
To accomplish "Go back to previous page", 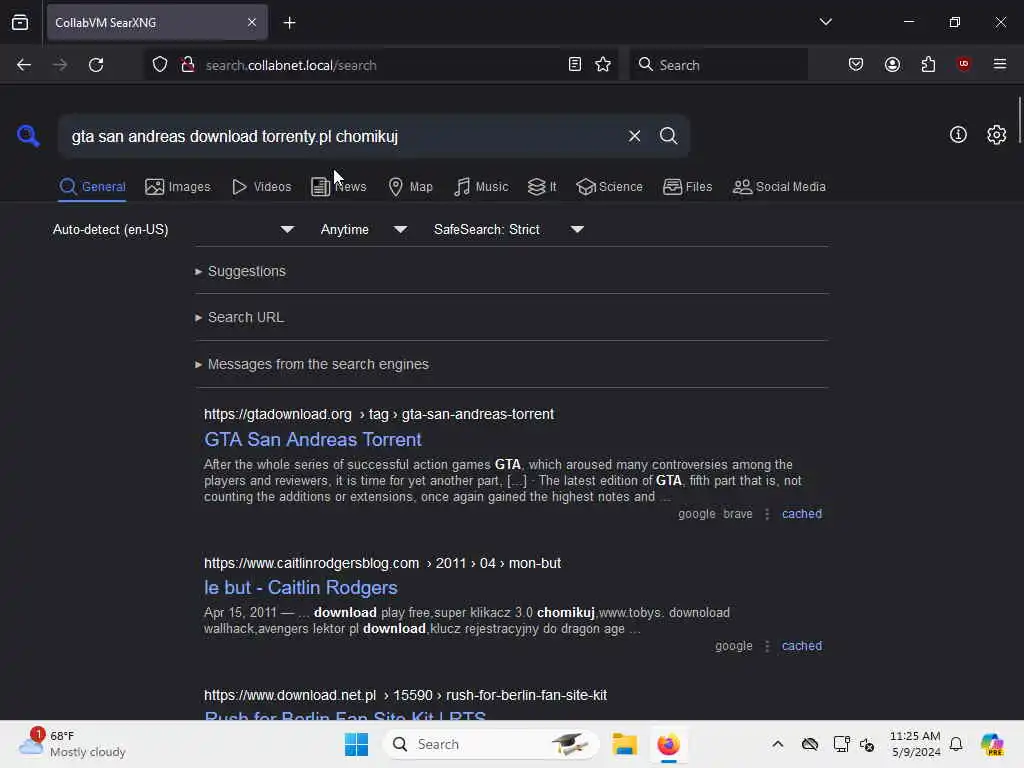I will click(24, 65).
